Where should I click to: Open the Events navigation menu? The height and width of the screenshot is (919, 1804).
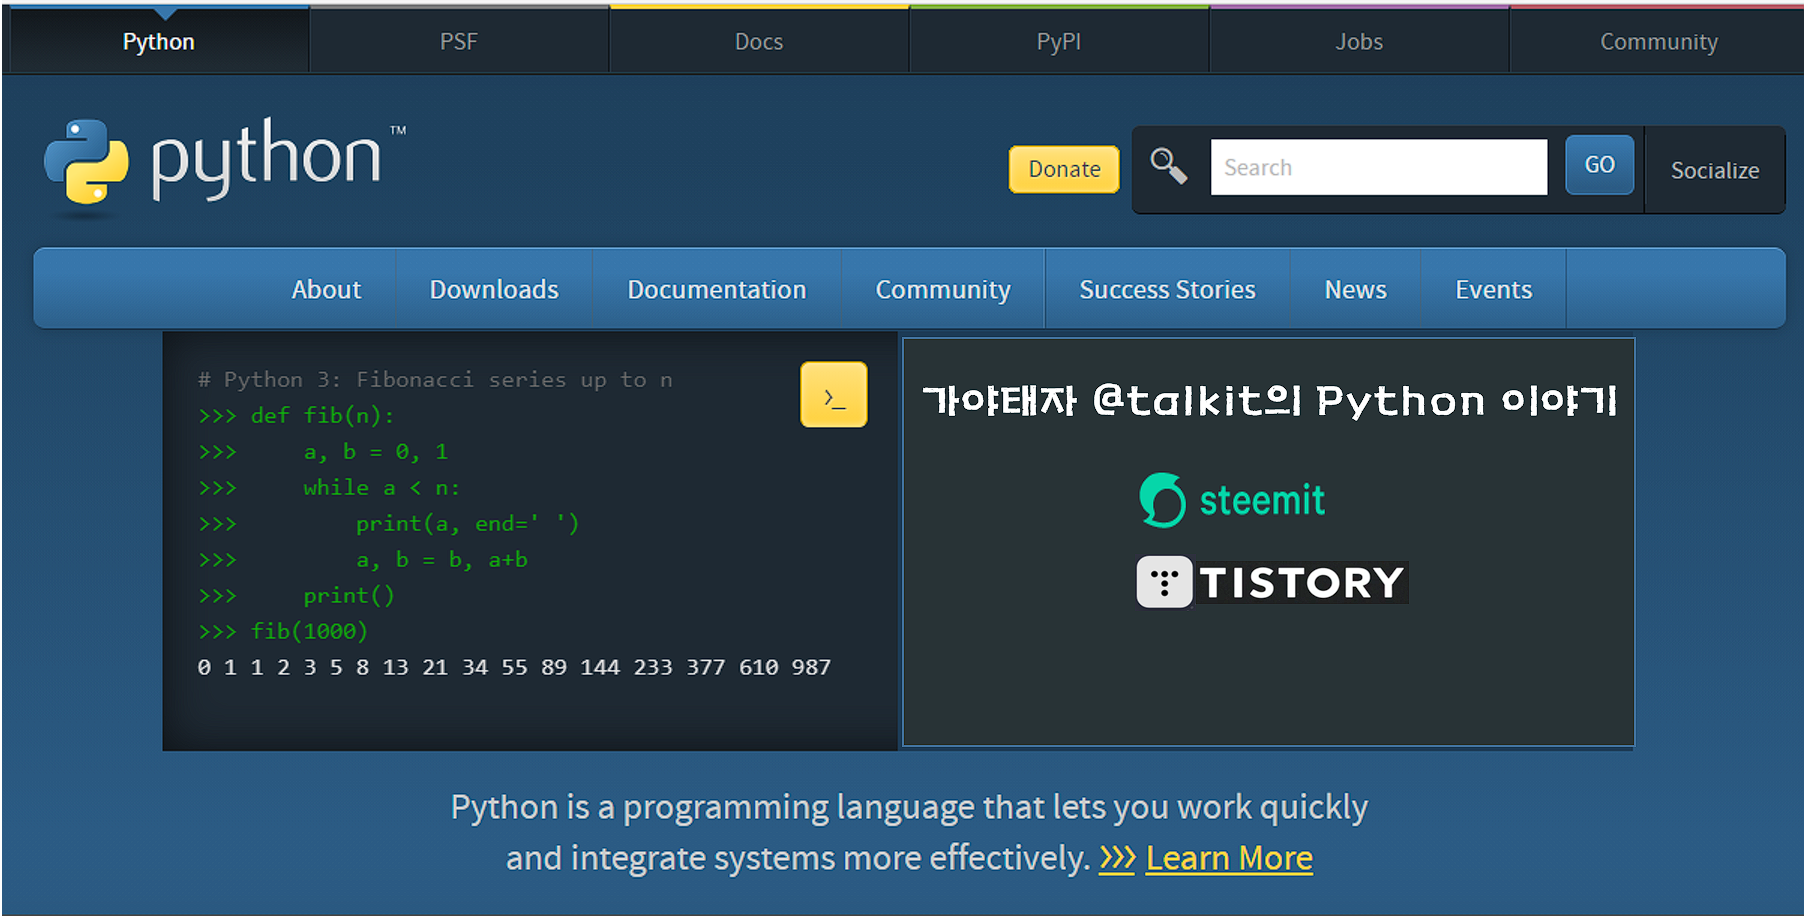[x=1493, y=289]
